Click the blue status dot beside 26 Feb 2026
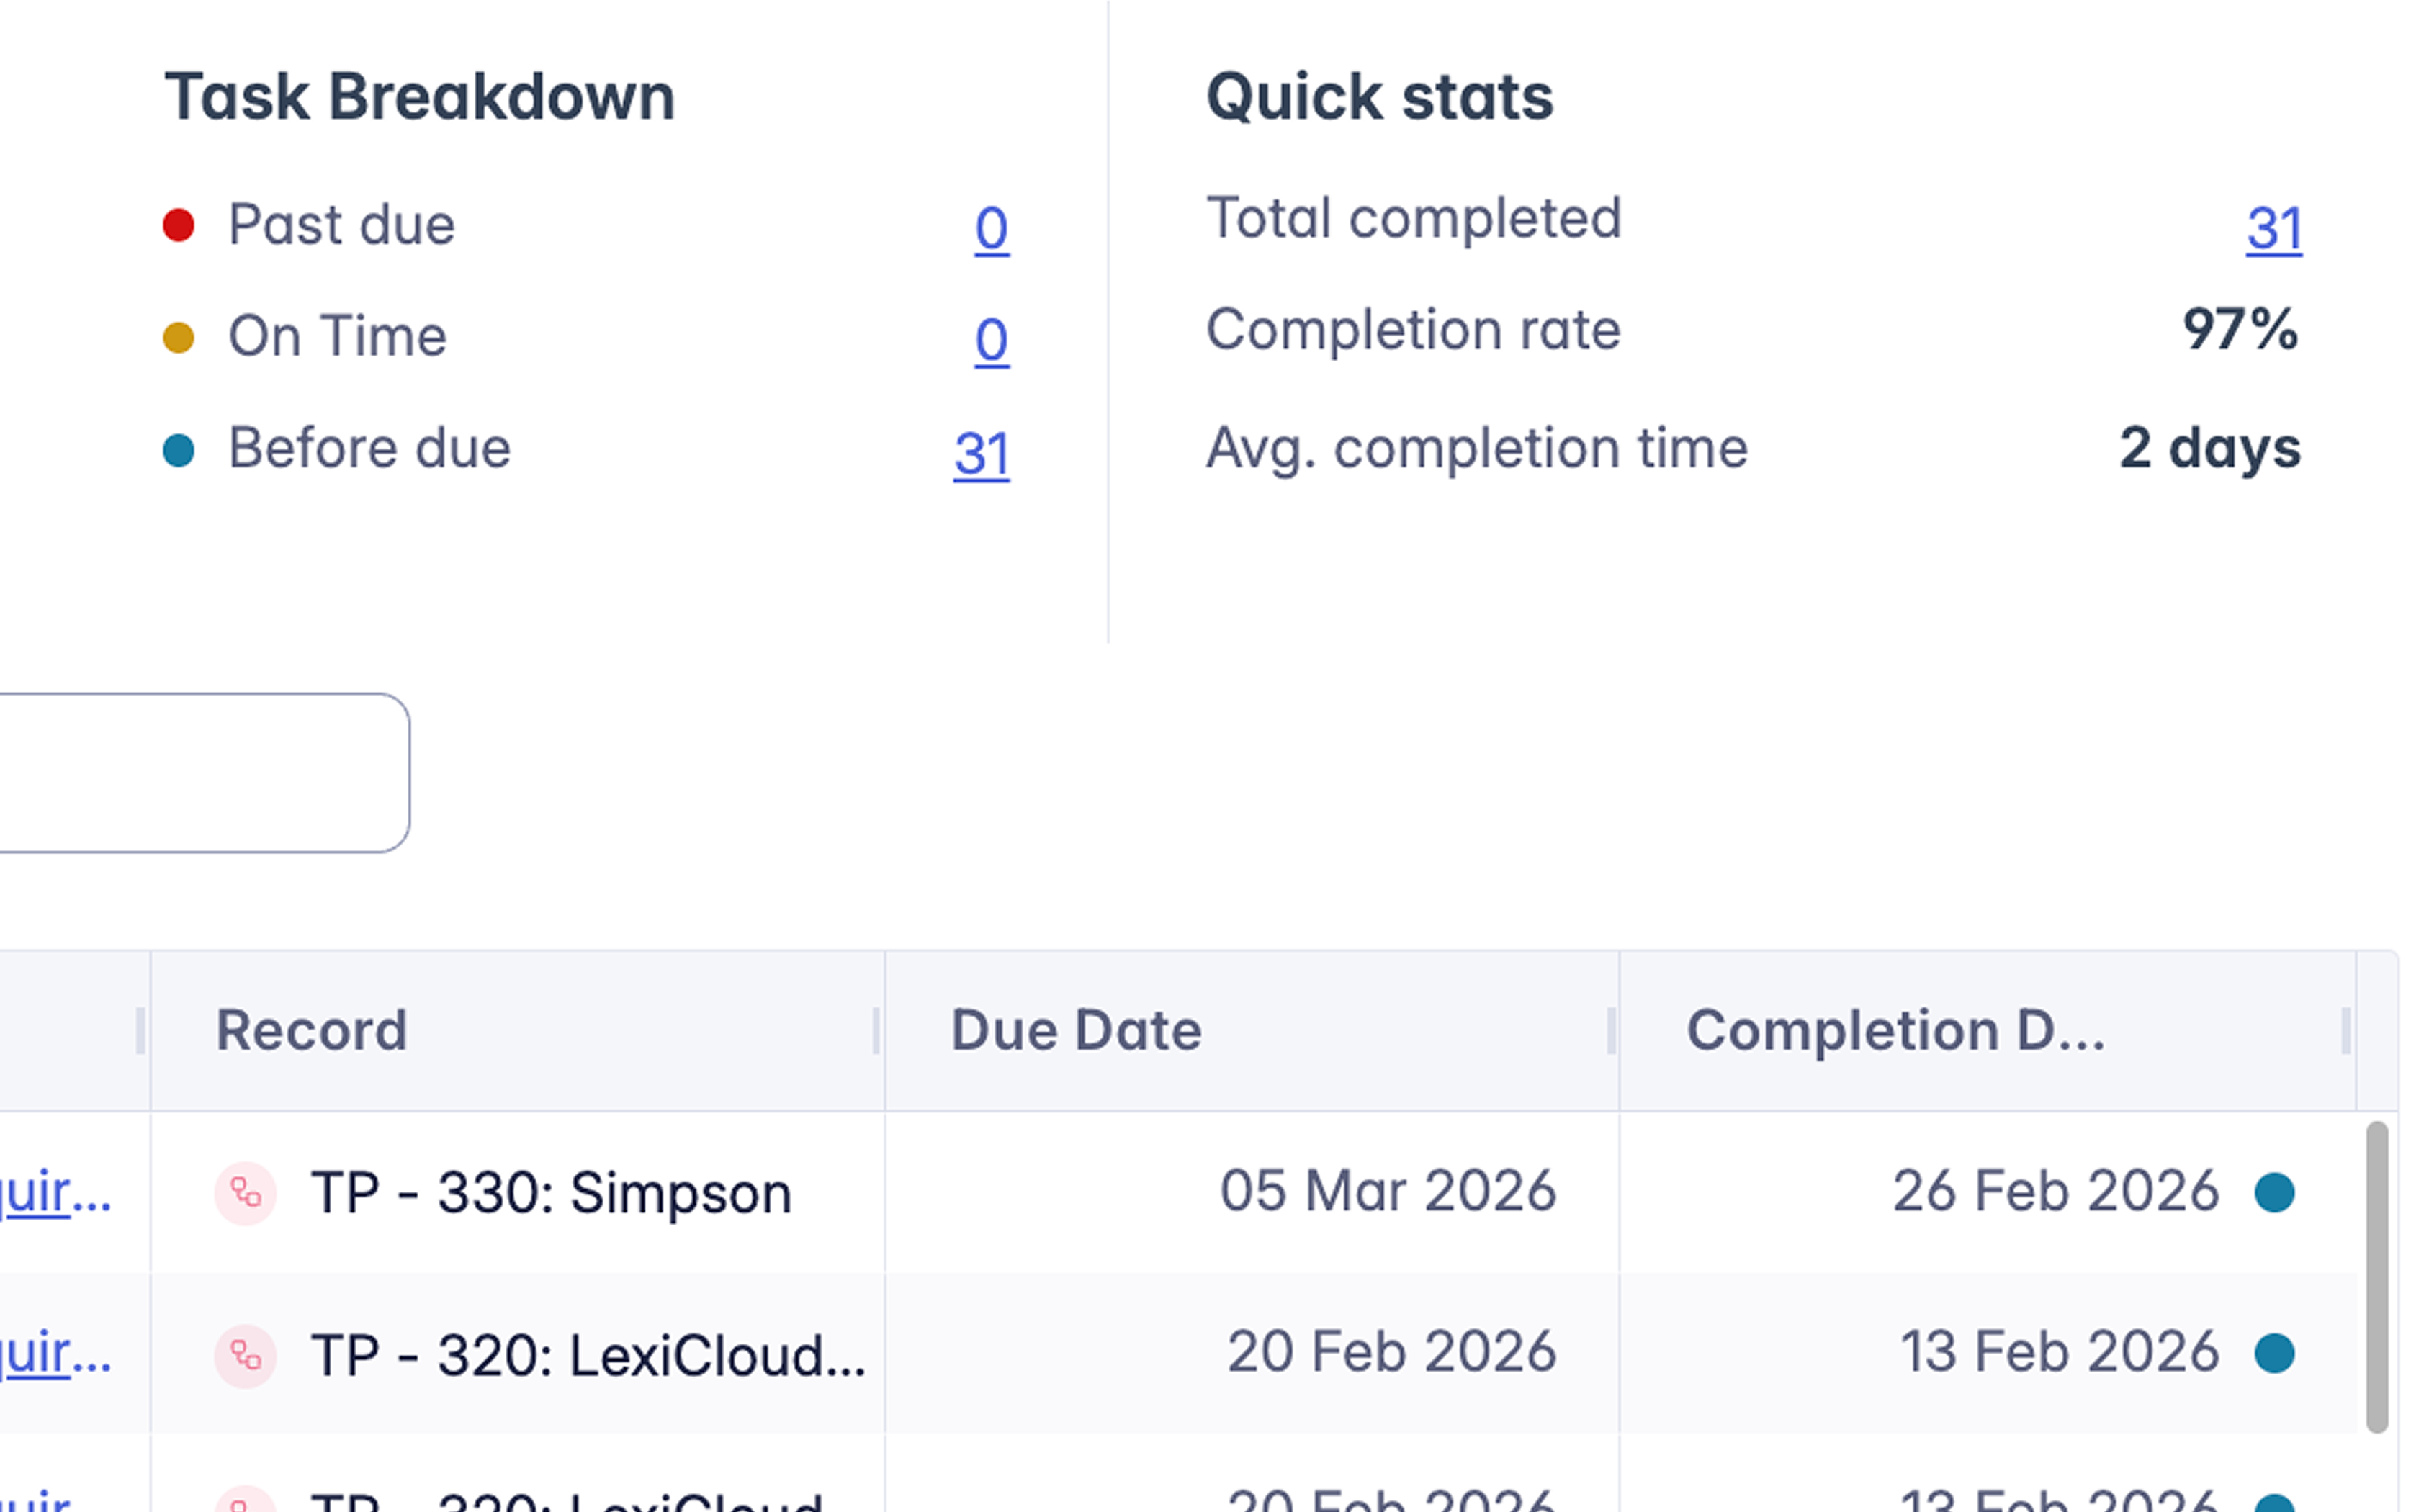Image resolution: width=2411 pixels, height=1512 pixels. coord(2273,1192)
